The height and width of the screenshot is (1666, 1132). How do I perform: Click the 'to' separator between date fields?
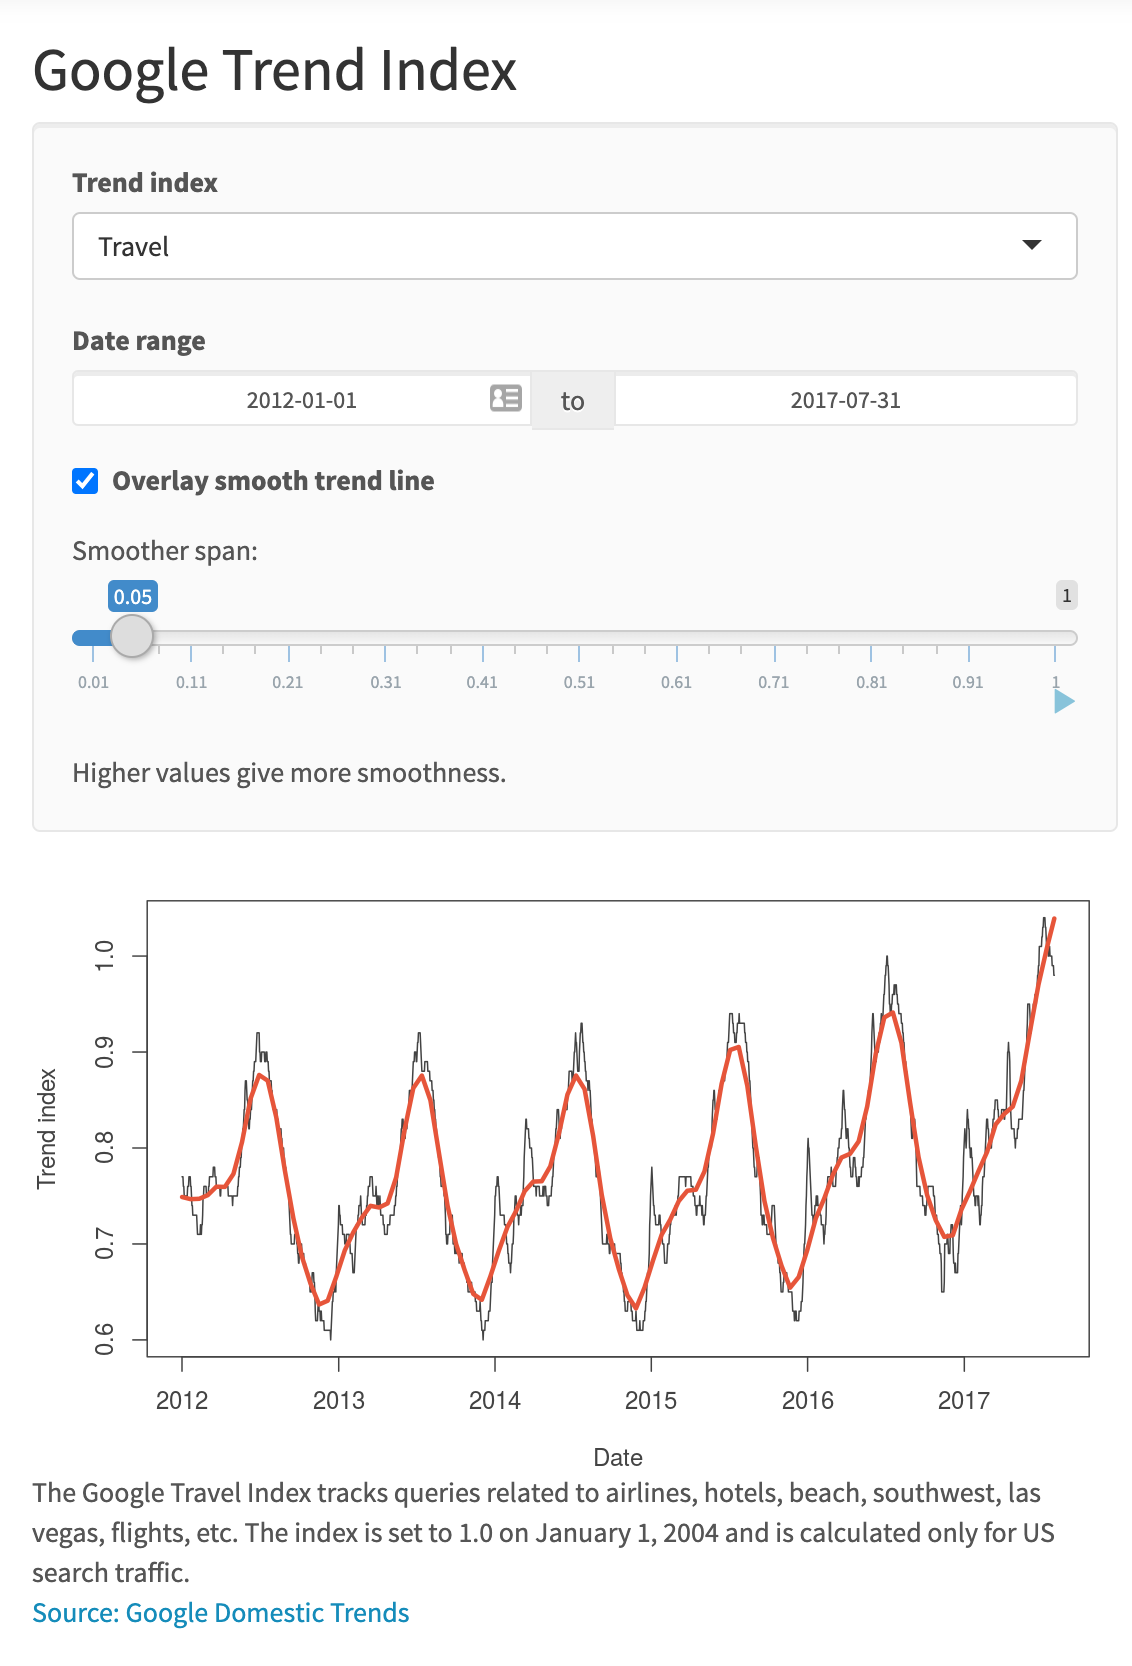tap(572, 401)
